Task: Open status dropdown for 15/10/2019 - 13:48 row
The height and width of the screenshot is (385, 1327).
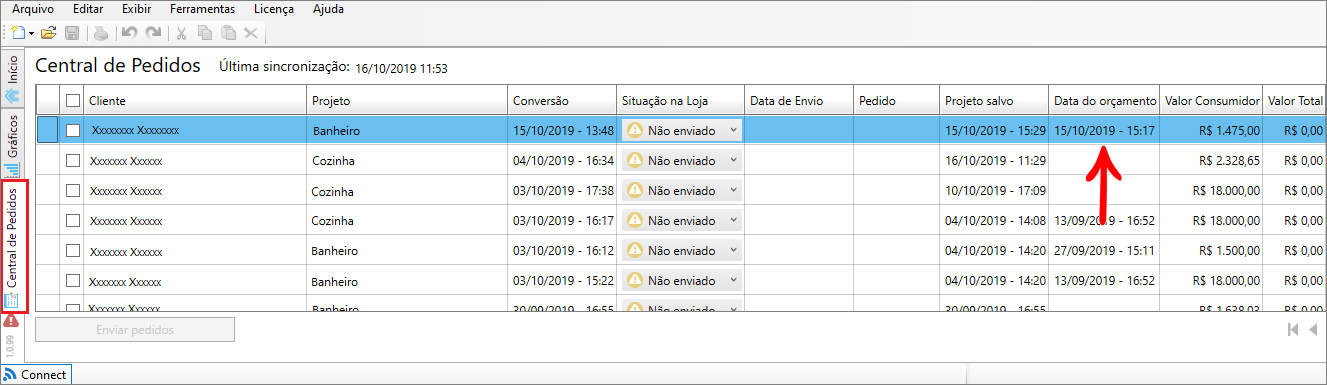Action: click(682, 130)
